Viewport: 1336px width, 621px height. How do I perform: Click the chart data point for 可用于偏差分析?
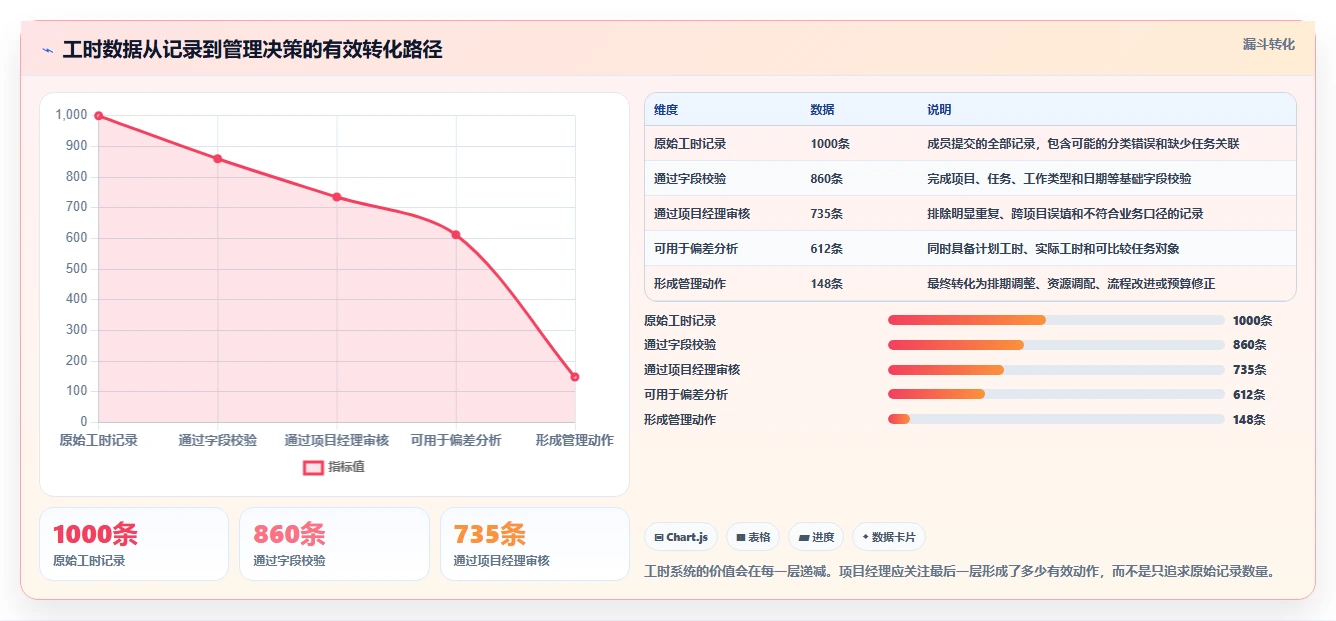tap(456, 235)
